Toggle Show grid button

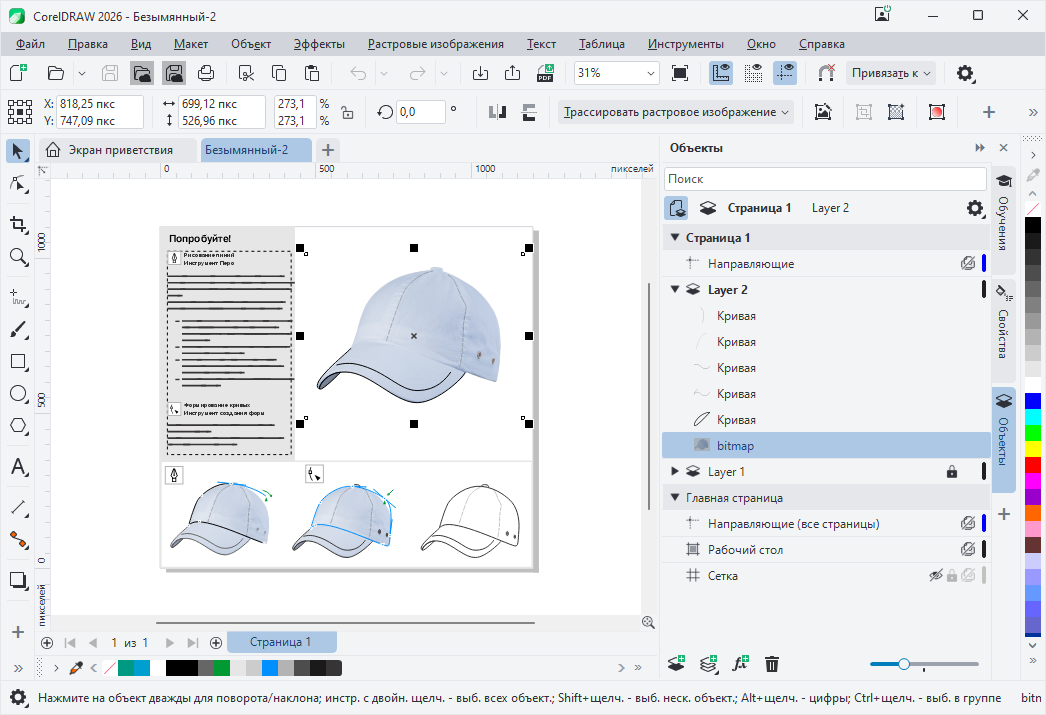[x=753, y=73]
